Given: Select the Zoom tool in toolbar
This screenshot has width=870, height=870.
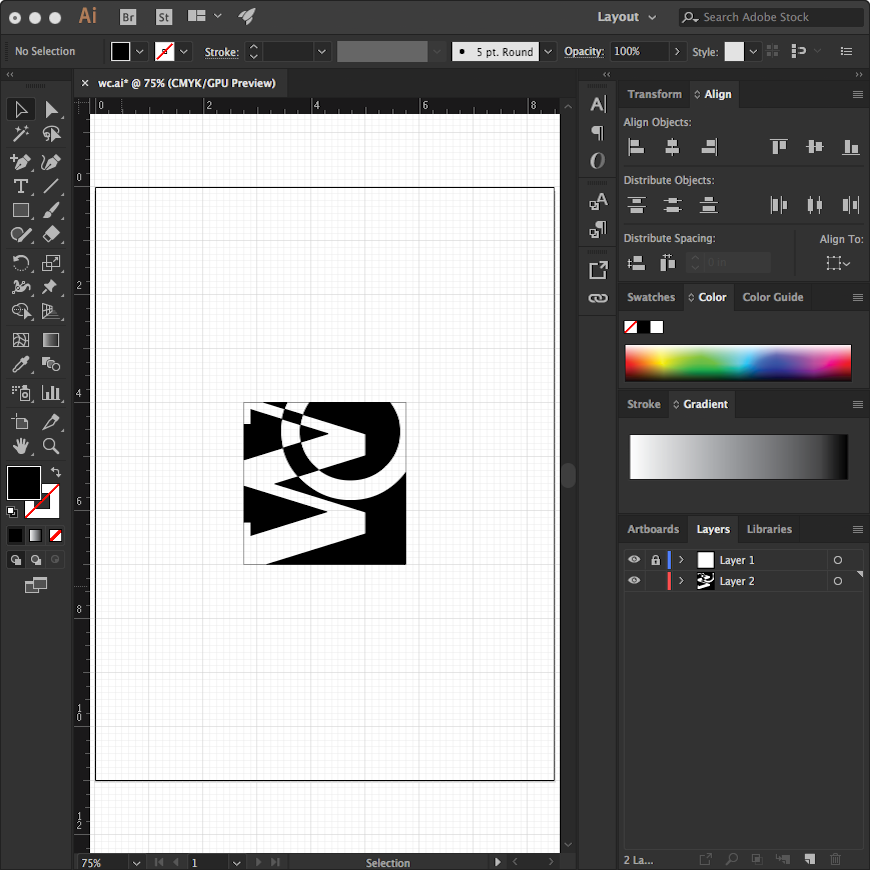Looking at the screenshot, I should (x=51, y=446).
